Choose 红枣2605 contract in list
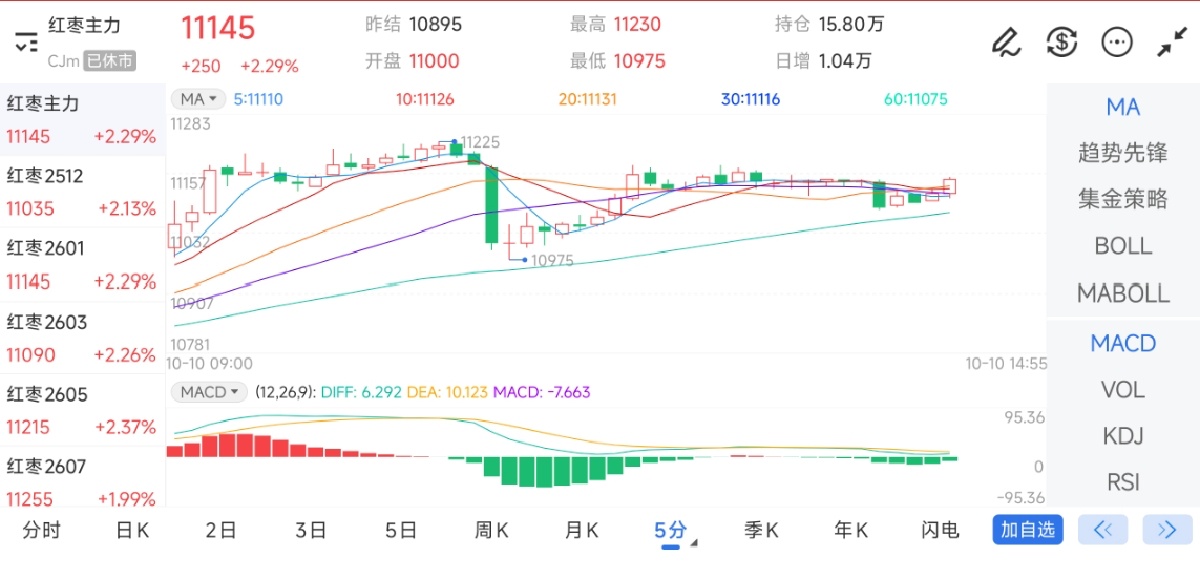The image size is (1200, 566). tap(82, 410)
